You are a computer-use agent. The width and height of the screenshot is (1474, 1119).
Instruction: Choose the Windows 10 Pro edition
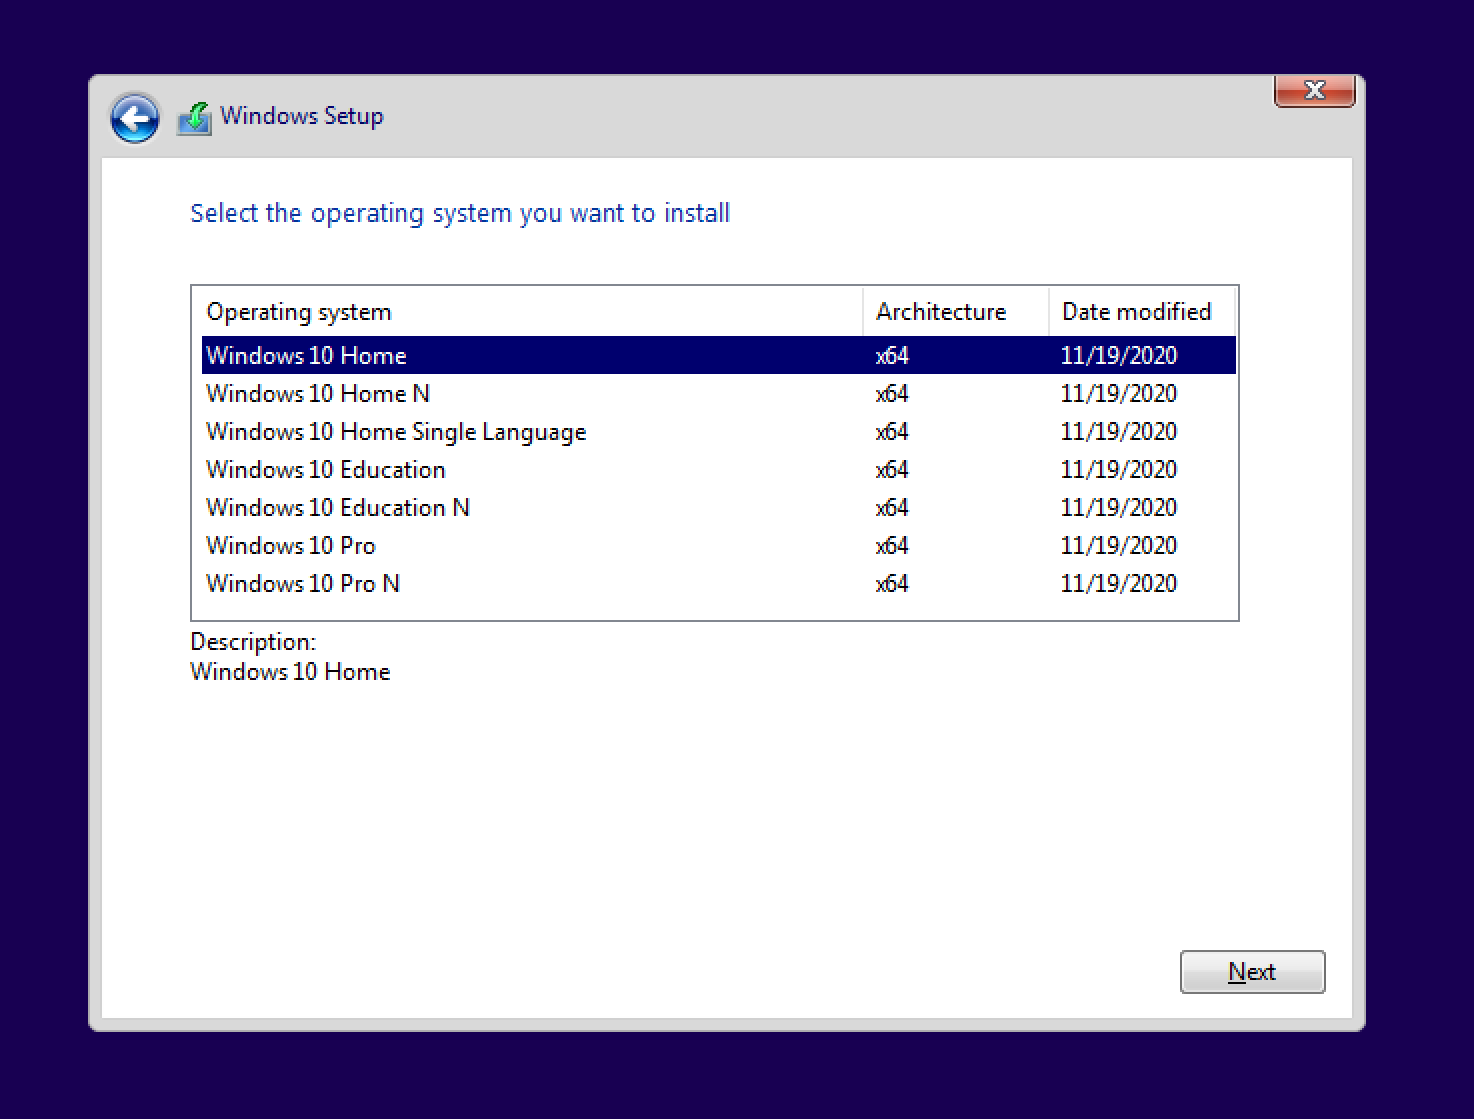click(719, 546)
